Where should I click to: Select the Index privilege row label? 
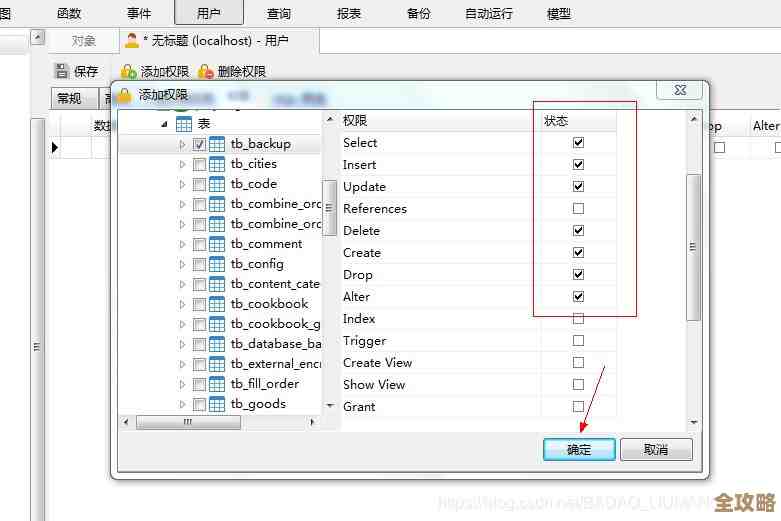tap(359, 319)
